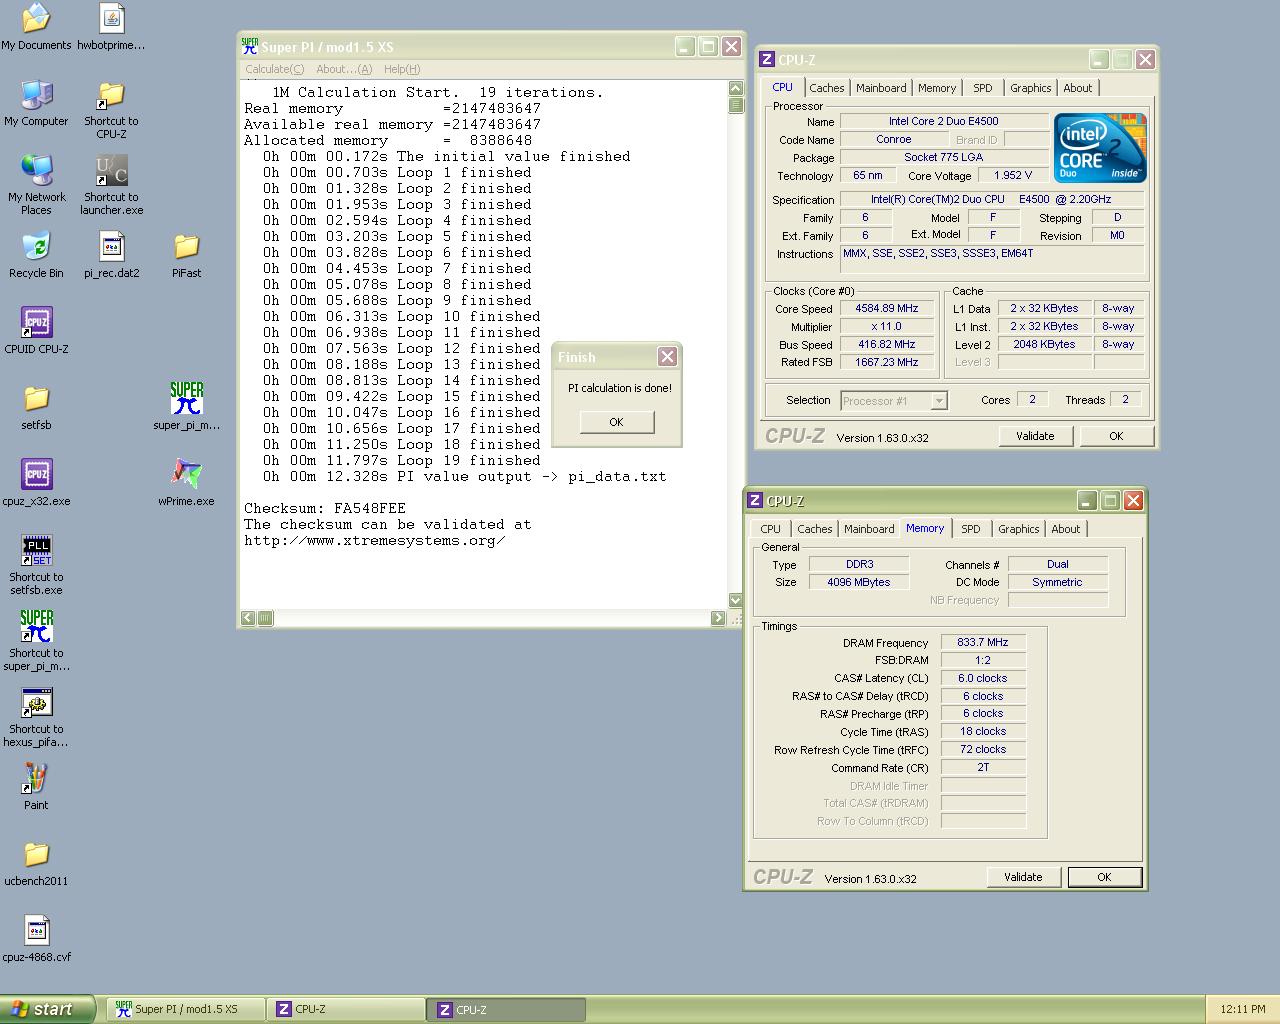The width and height of the screenshot is (1280, 1024).
Task: Click Super PI horizontal scrollbar right arrow
Action: [x=718, y=618]
